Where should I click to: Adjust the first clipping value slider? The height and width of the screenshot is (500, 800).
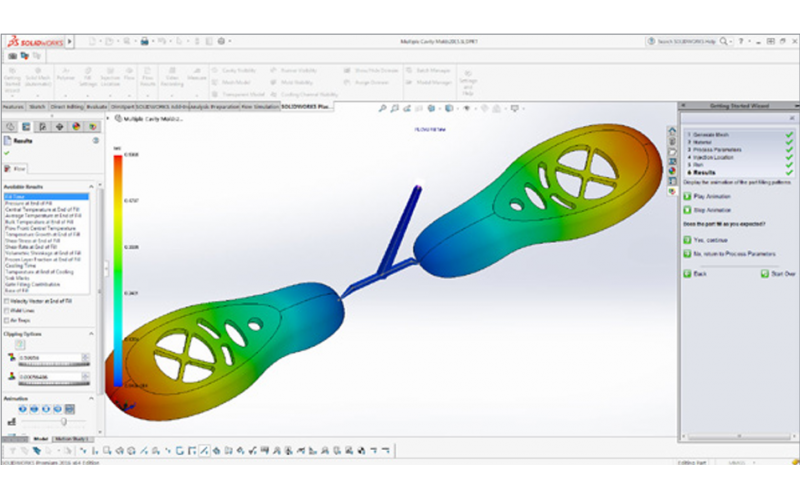[x=54, y=364]
